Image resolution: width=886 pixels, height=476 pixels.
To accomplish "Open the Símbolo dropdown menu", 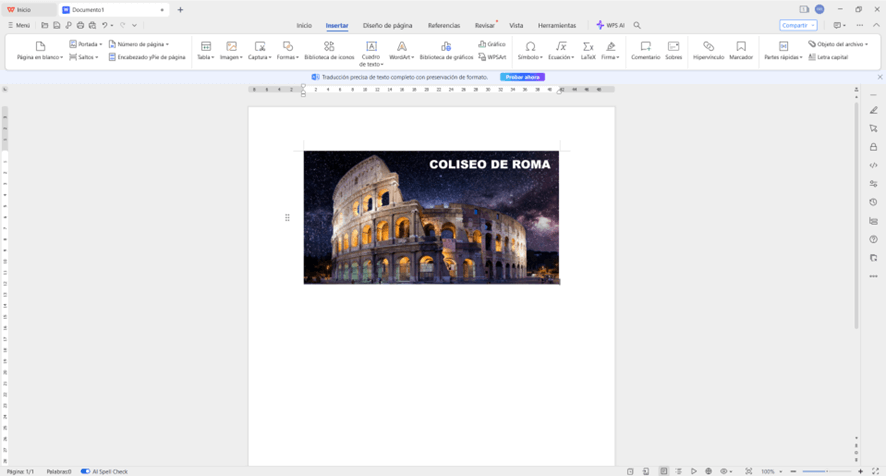I will (530, 57).
